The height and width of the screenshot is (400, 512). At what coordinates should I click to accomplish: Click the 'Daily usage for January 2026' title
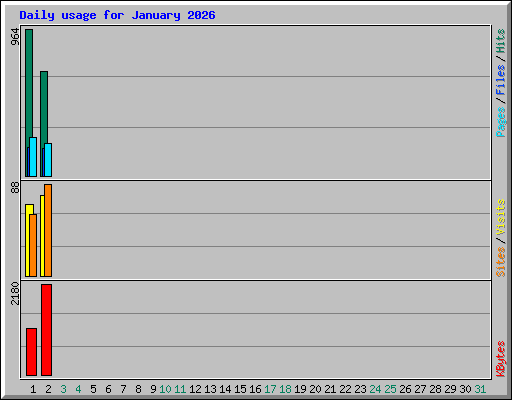click(x=117, y=15)
